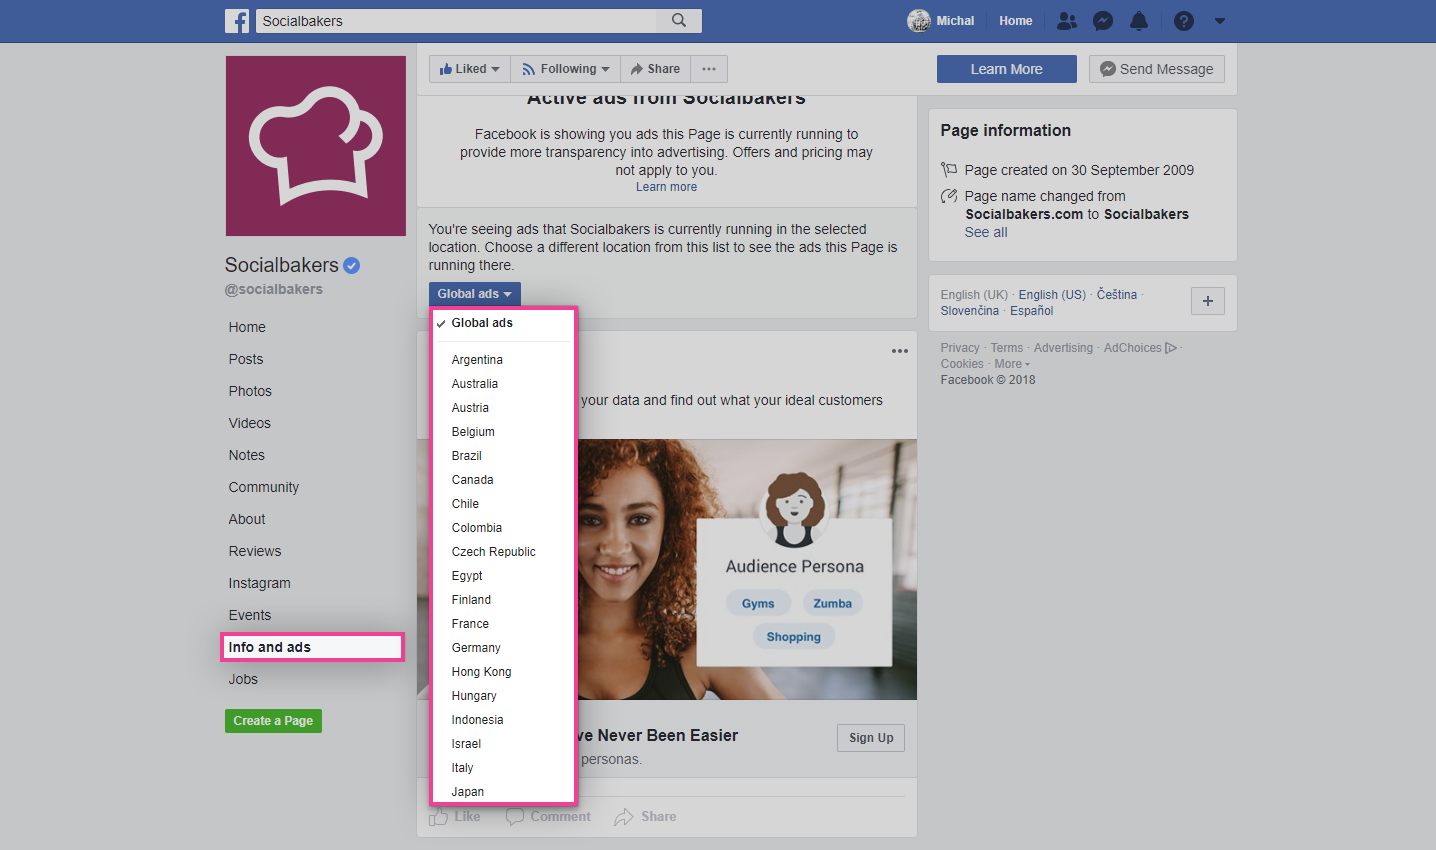
Task: Click the Facebook logo icon
Action: 237,21
